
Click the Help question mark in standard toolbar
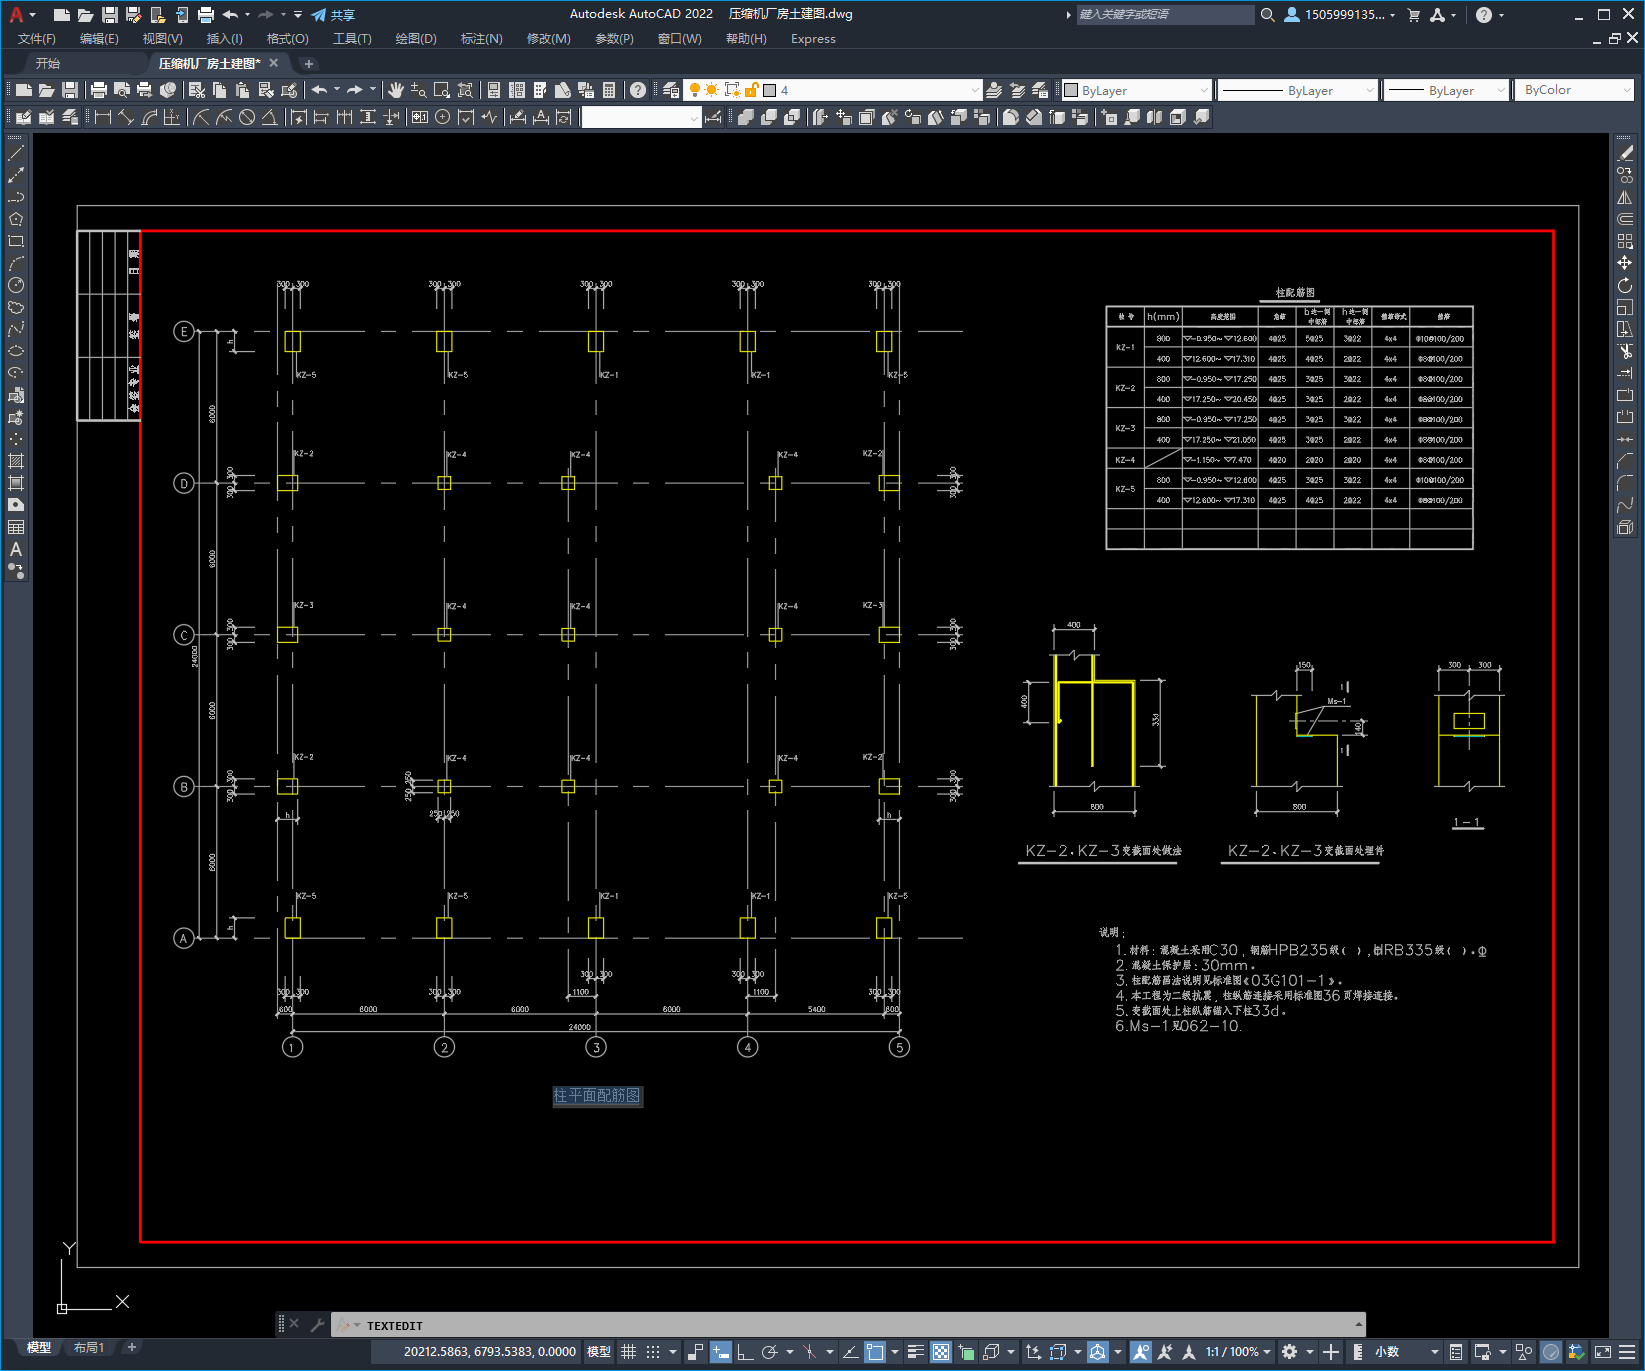[638, 90]
